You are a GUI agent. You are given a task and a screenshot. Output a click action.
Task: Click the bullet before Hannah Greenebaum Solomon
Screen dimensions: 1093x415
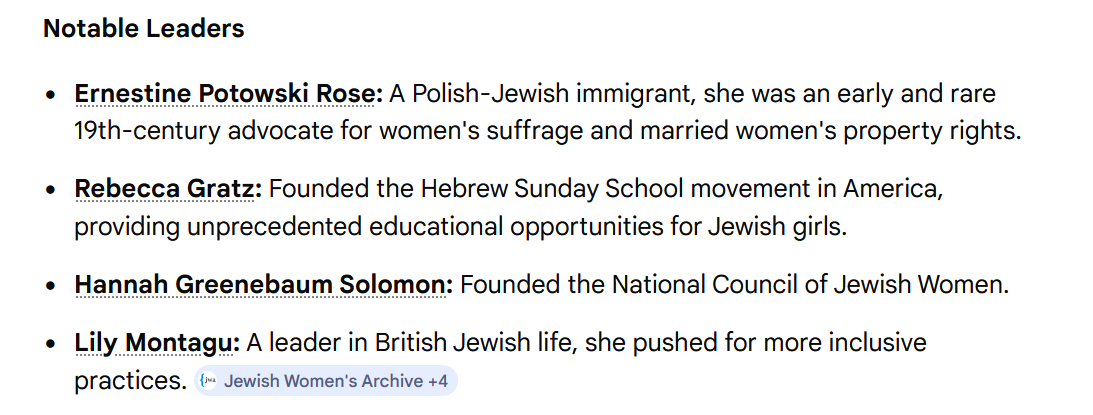click(51, 286)
